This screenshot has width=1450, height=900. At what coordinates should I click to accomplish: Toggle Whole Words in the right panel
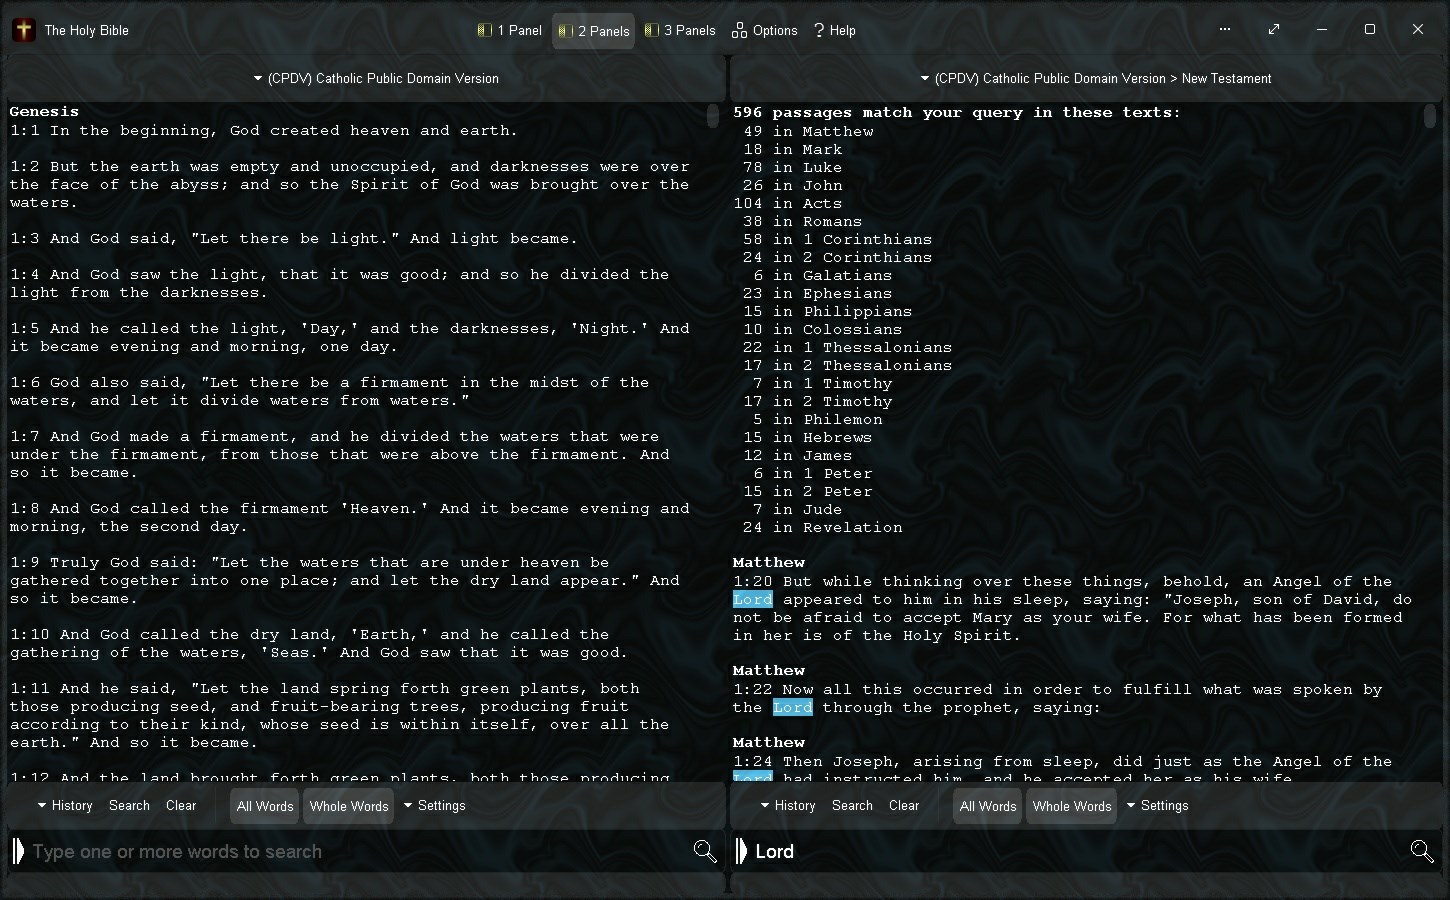[x=1071, y=806]
